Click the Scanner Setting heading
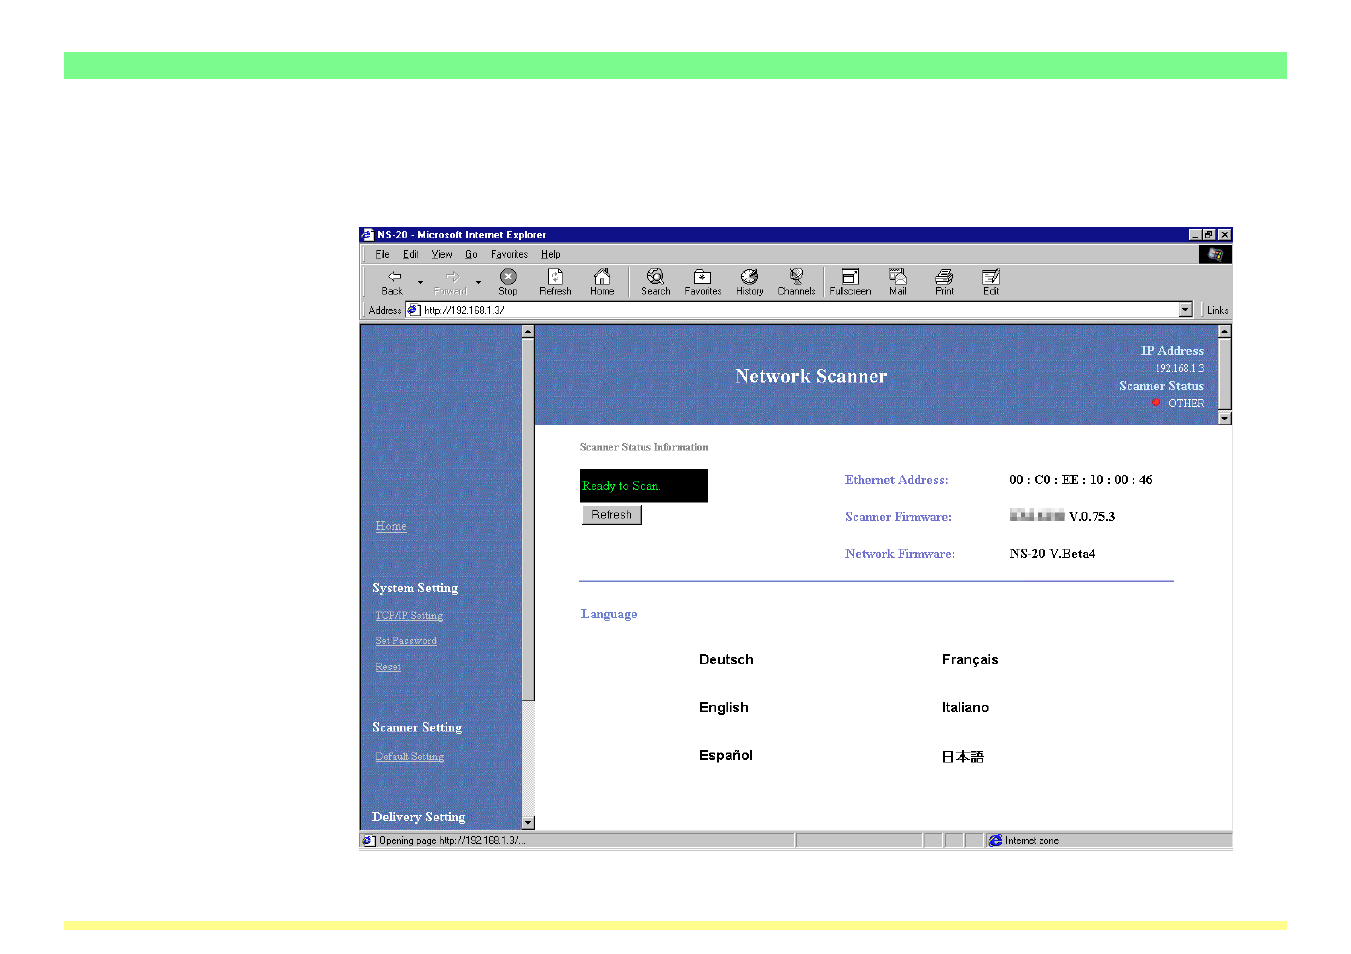Image resolution: width=1351 pixels, height=954 pixels. (x=417, y=728)
